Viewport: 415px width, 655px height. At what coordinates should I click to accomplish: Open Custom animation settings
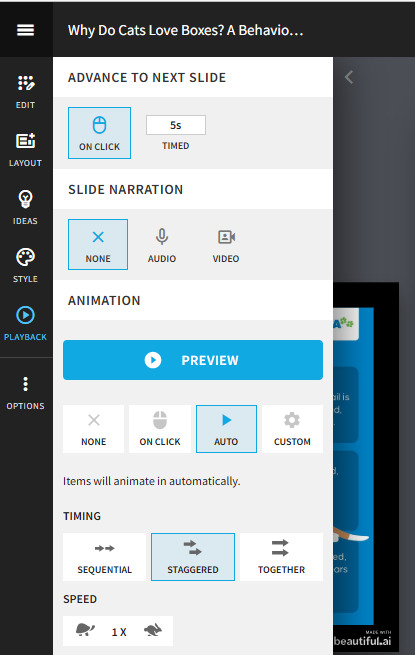[292, 429]
